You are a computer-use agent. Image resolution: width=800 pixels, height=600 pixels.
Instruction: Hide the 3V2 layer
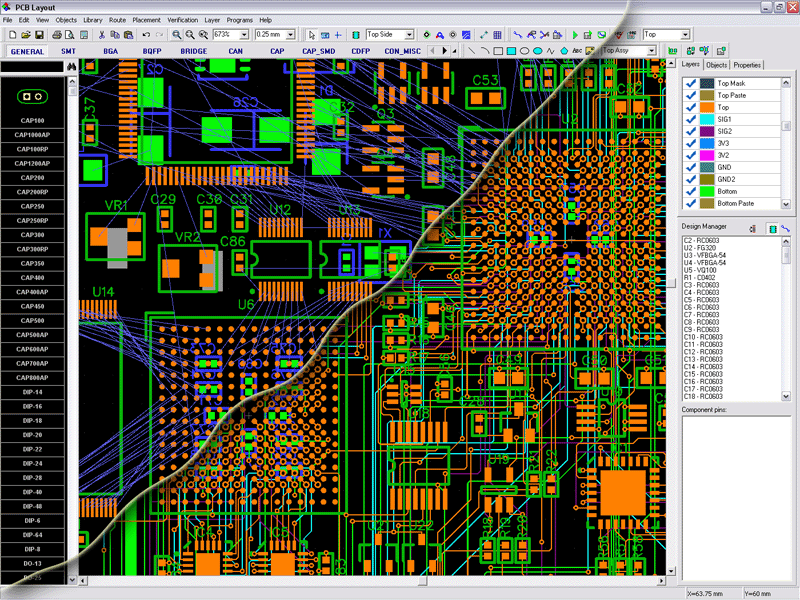691,155
